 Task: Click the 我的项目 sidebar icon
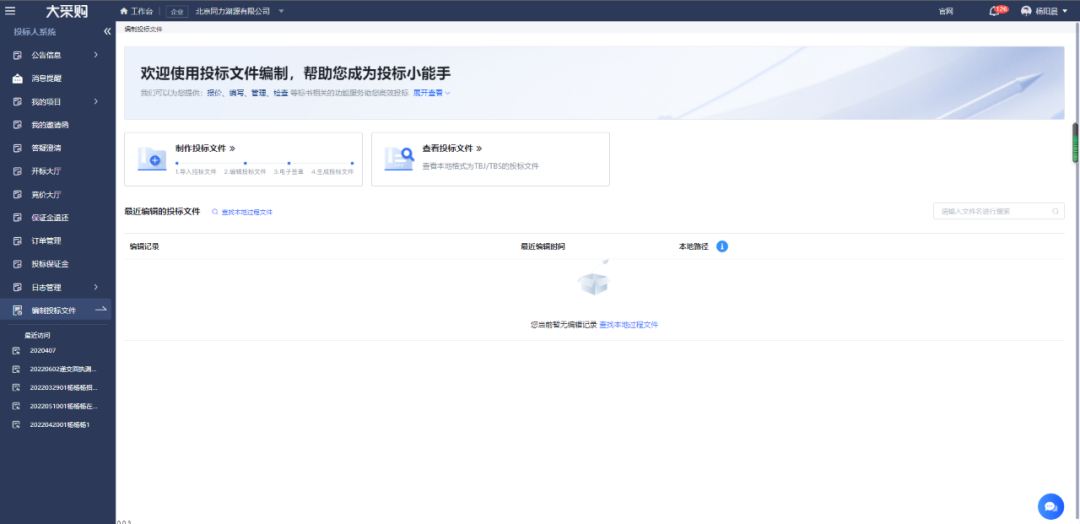(x=17, y=102)
